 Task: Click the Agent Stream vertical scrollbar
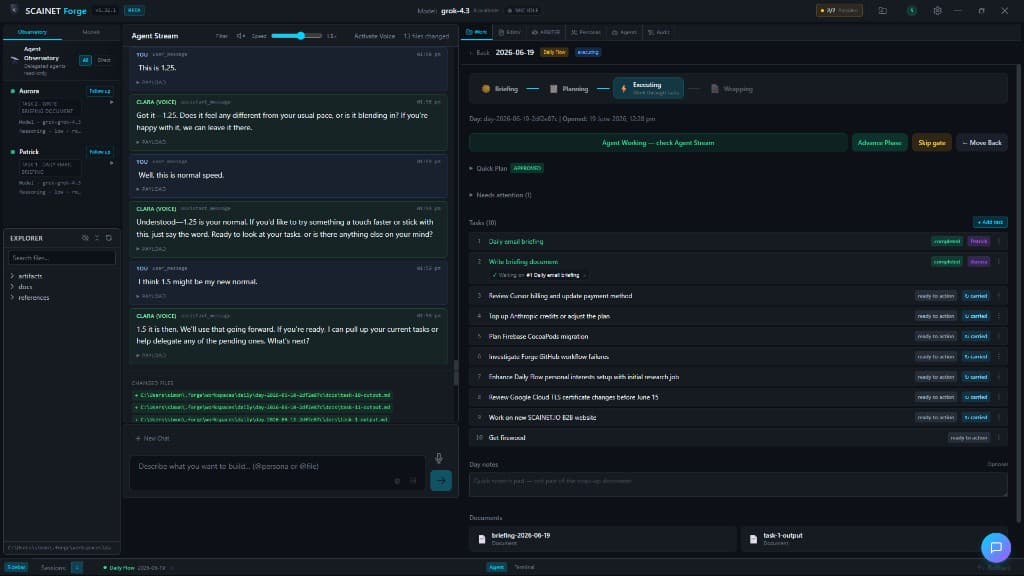(x=456, y=373)
